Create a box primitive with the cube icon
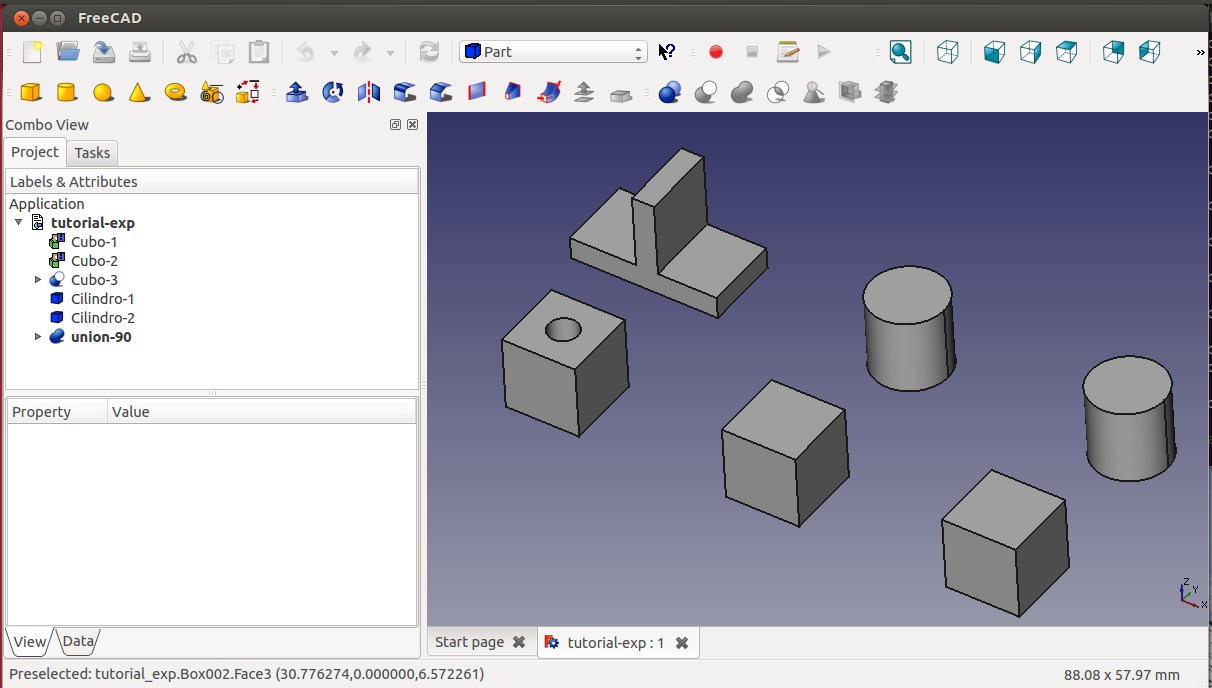Viewport: 1212px width, 688px height. tap(31, 93)
